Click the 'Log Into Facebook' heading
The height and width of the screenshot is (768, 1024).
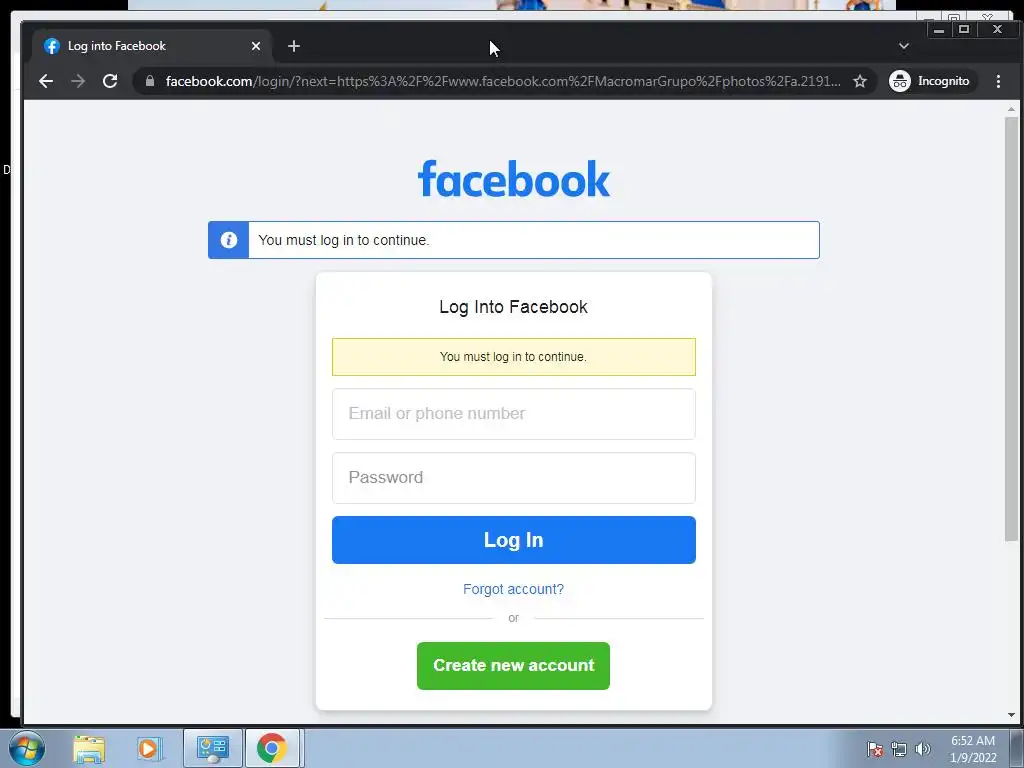[x=513, y=307]
